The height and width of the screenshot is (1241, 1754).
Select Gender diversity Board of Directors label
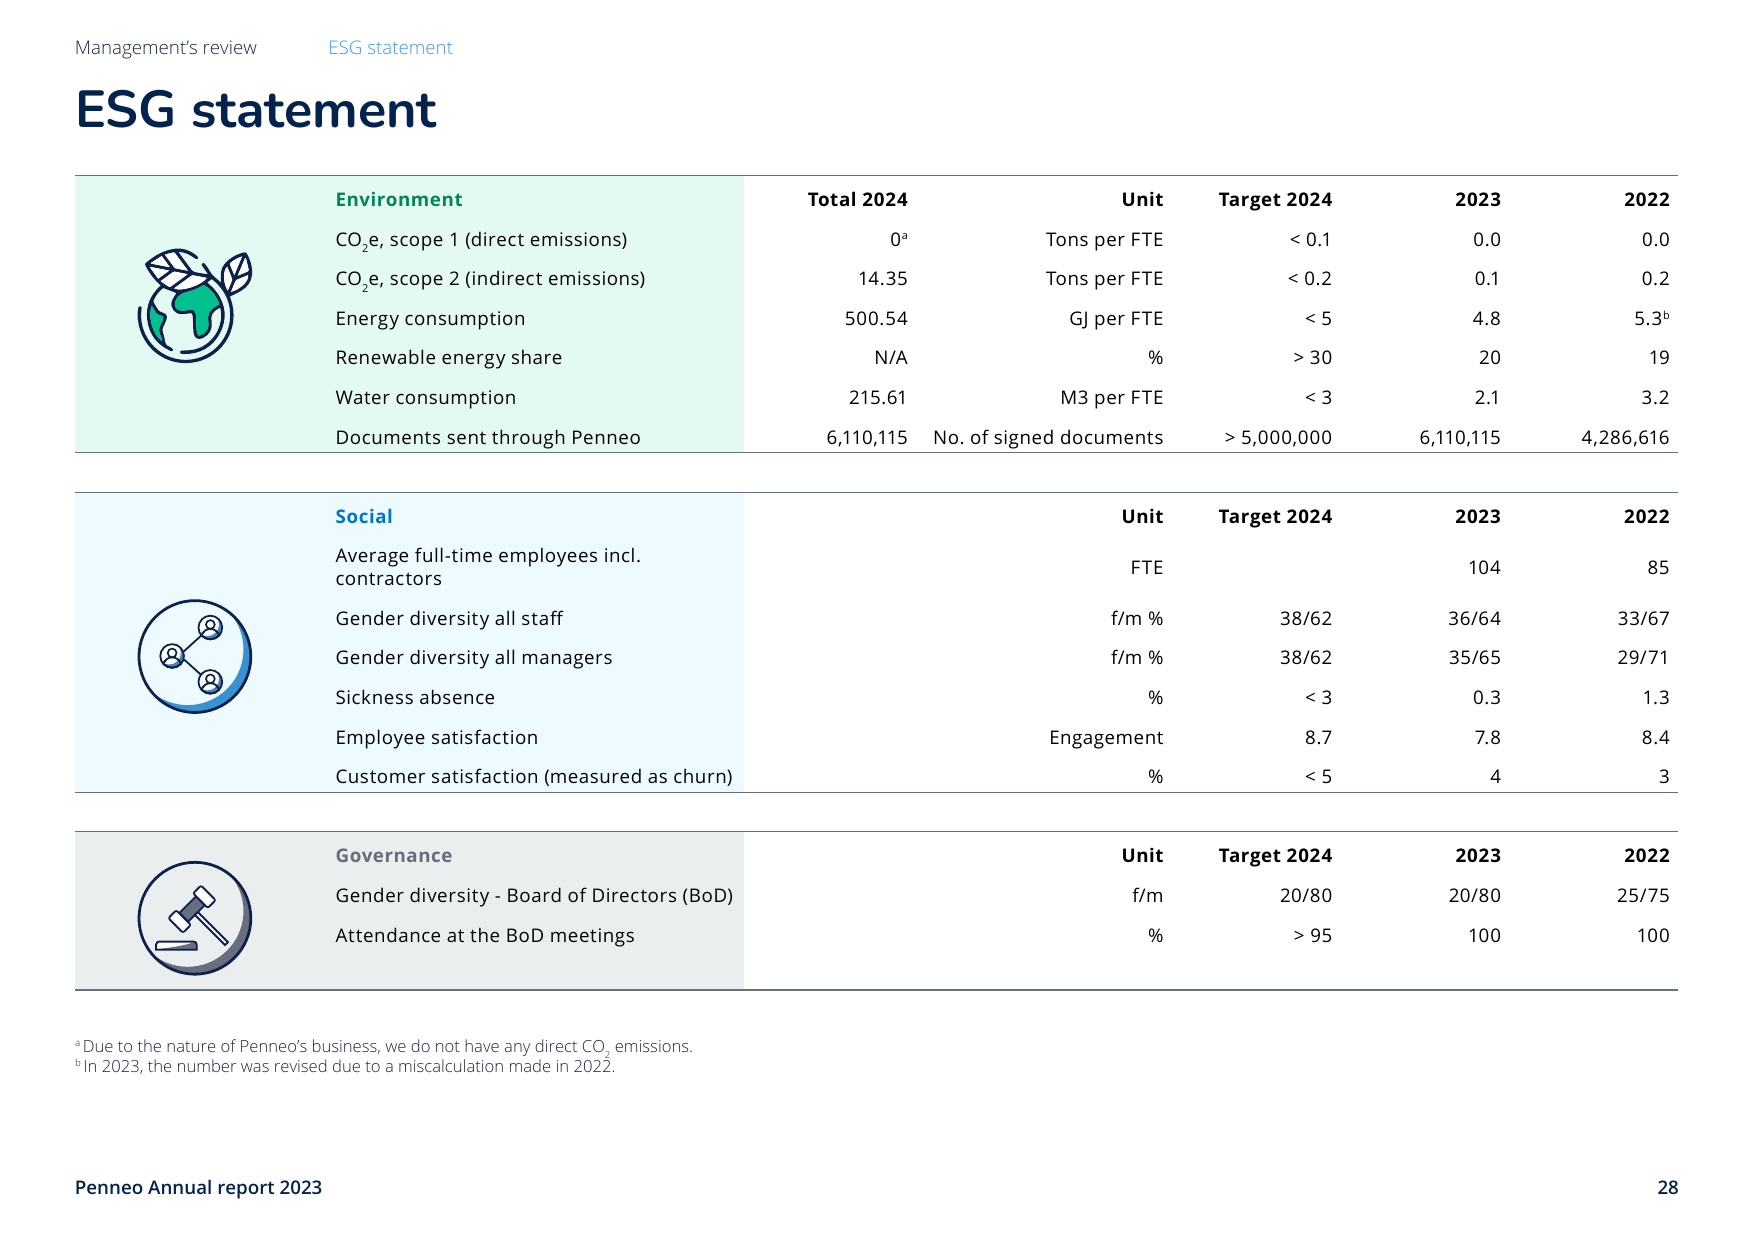click(534, 895)
